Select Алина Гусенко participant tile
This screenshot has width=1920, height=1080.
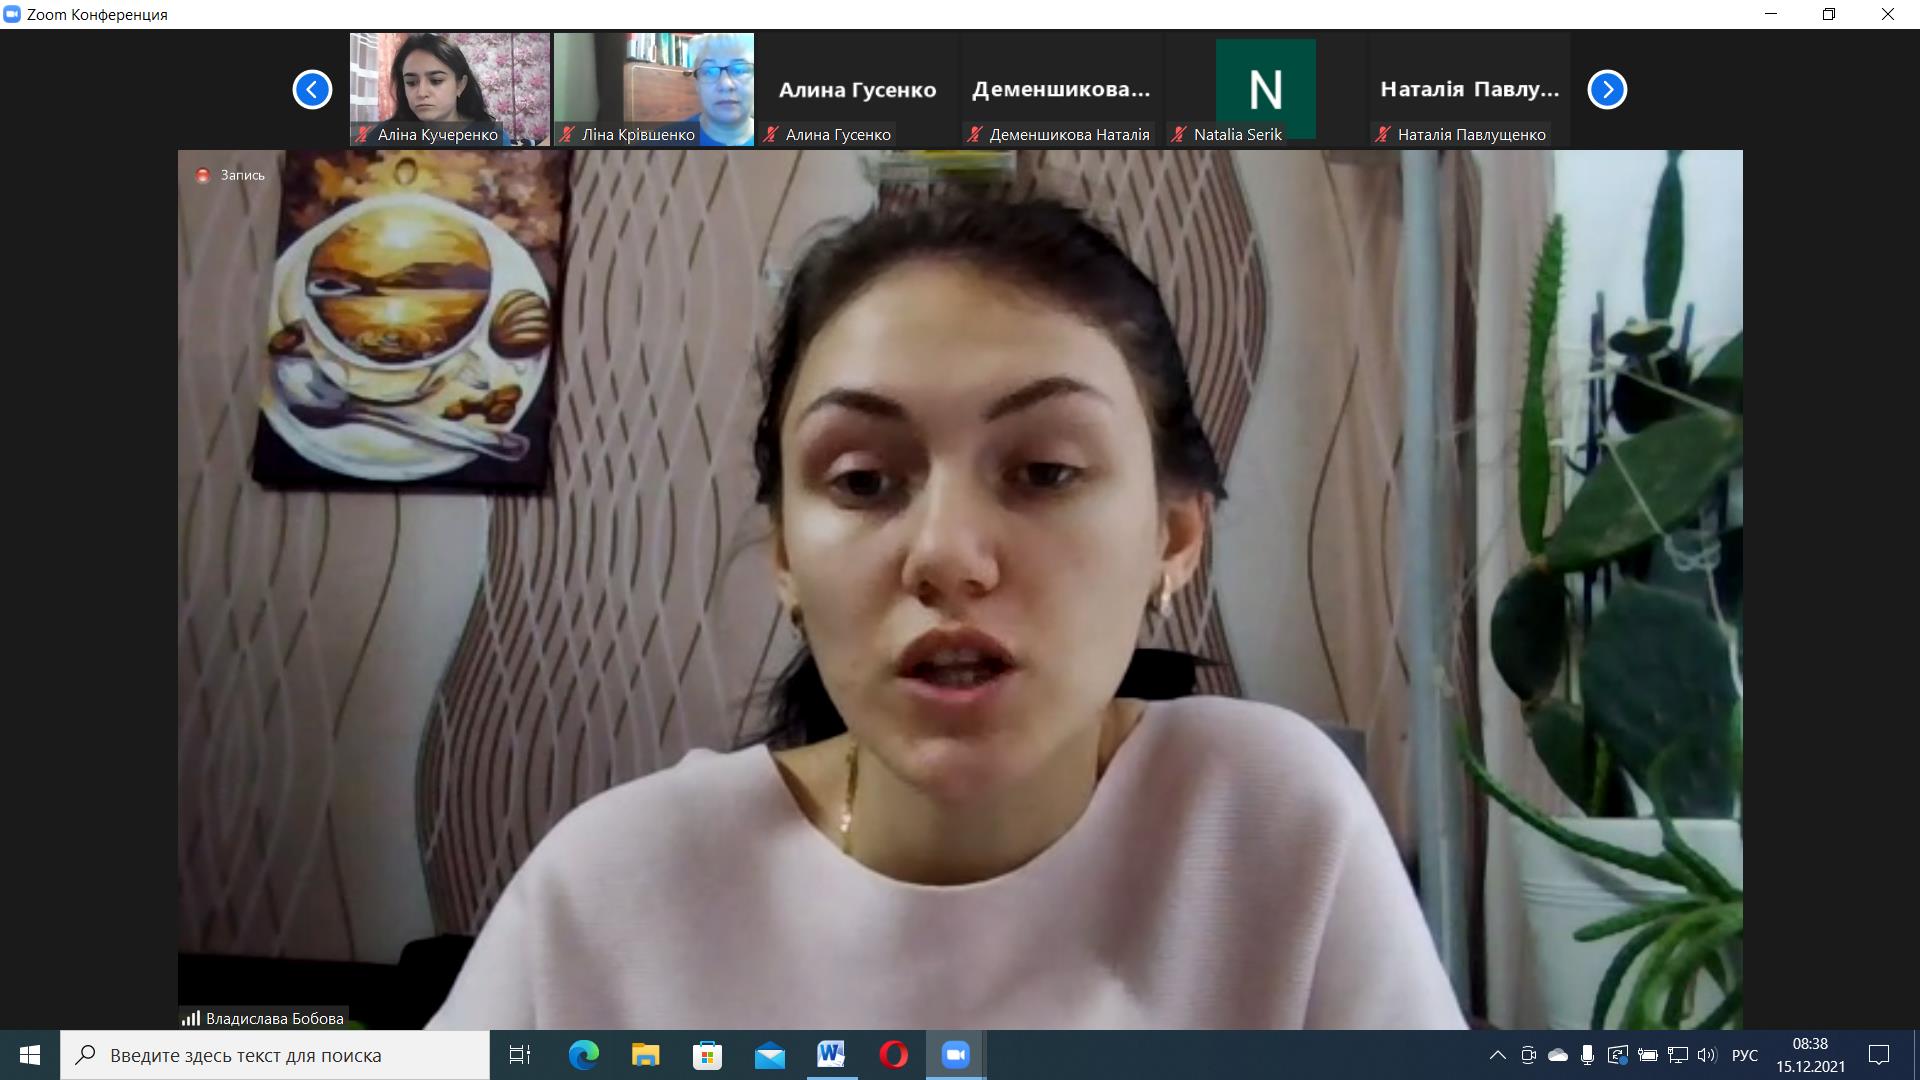[x=858, y=90]
